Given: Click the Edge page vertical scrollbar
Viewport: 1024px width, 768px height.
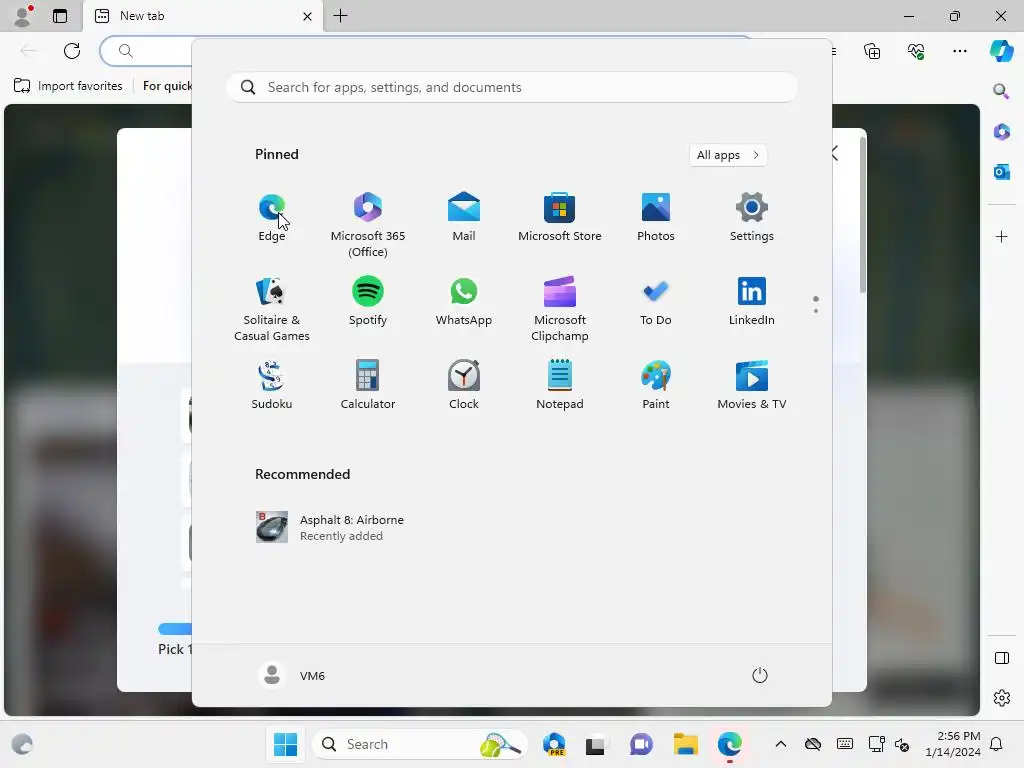Looking at the screenshot, I should pos(863,216).
